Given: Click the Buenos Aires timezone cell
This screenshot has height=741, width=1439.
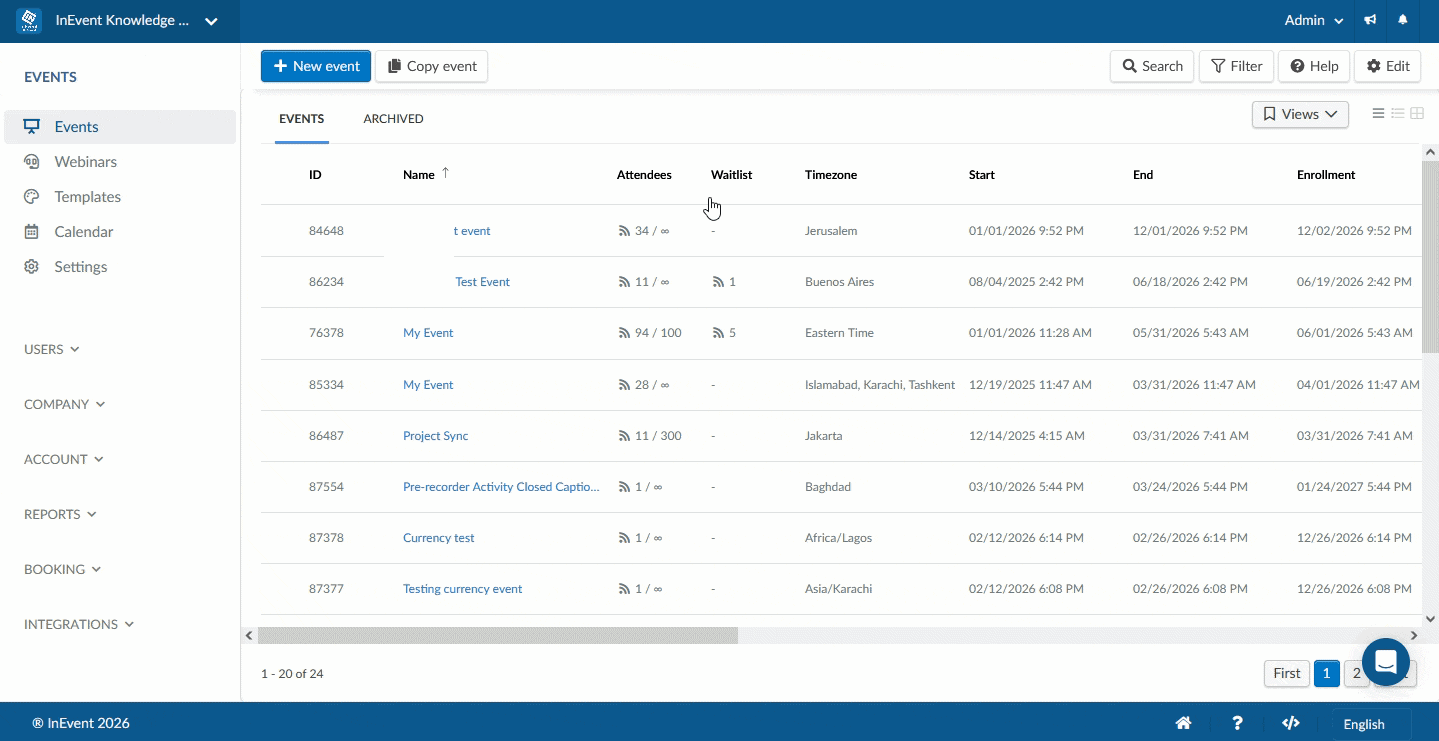Looking at the screenshot, I should coord(839,282).
